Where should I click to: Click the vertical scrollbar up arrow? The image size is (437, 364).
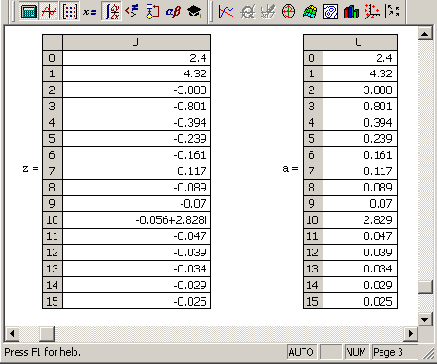[x=425, y=33]
